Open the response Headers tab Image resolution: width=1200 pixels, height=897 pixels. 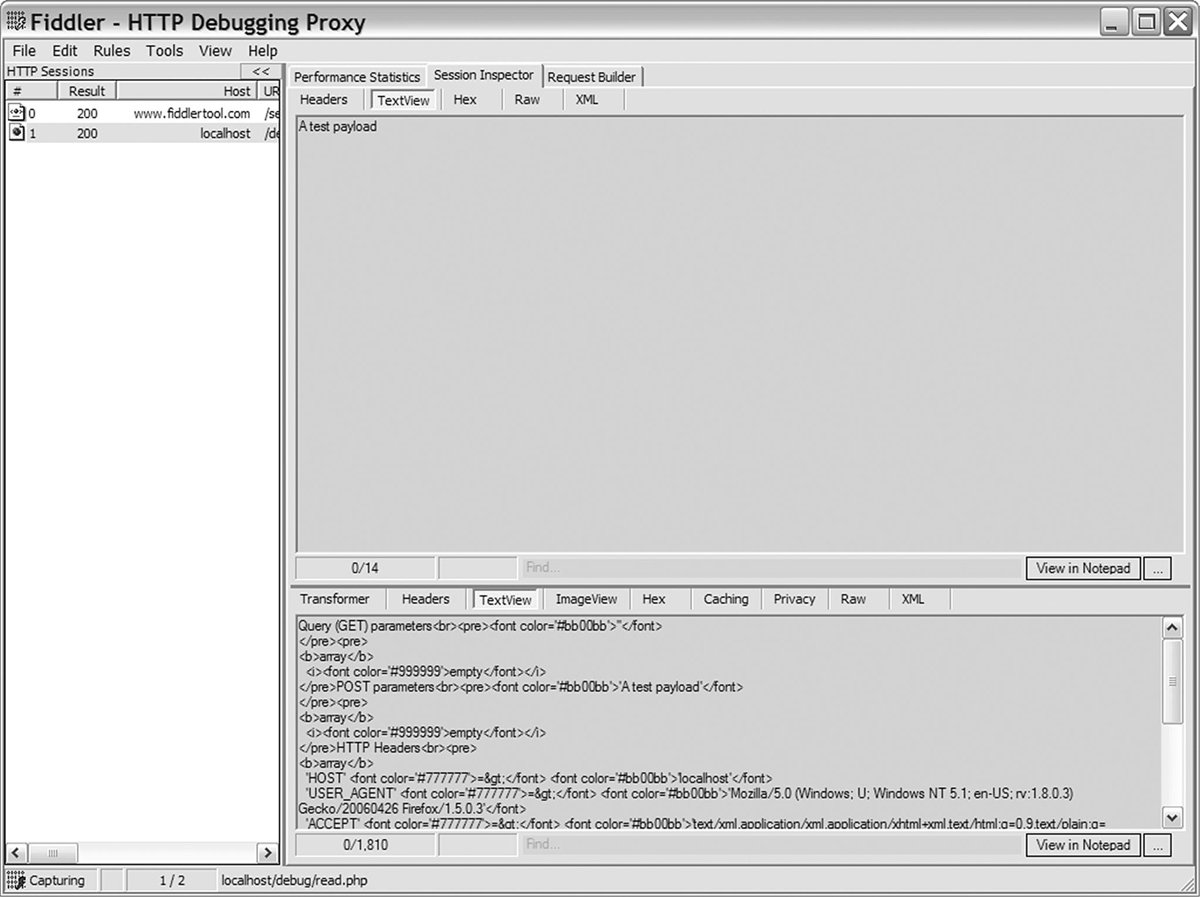[426, 599]
